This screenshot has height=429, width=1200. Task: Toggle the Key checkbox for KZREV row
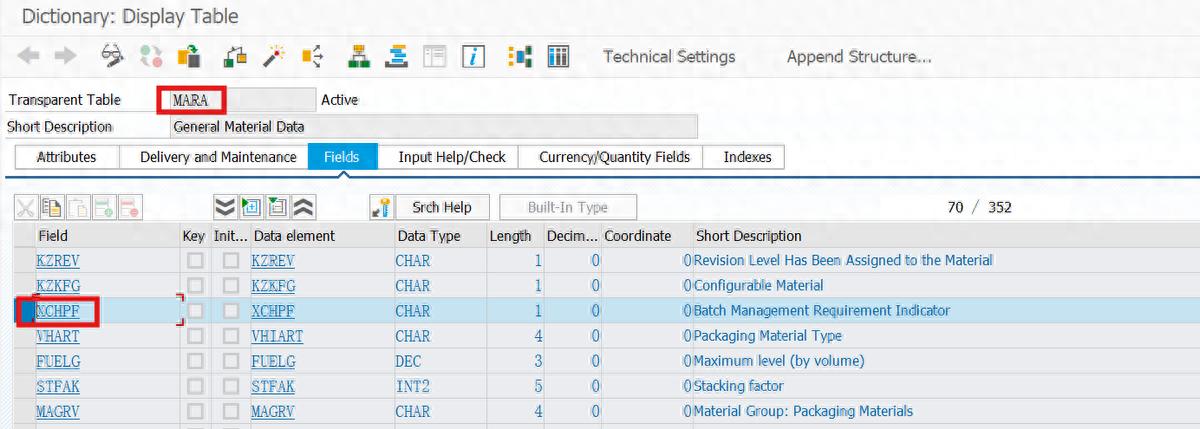(195, 261)
